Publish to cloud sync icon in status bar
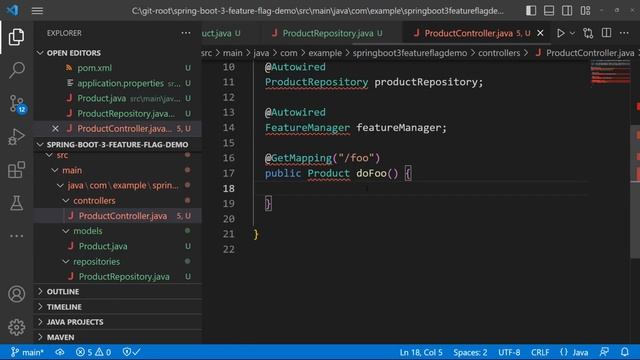Viewport: 640px width, 360px height. click(60, 352)
